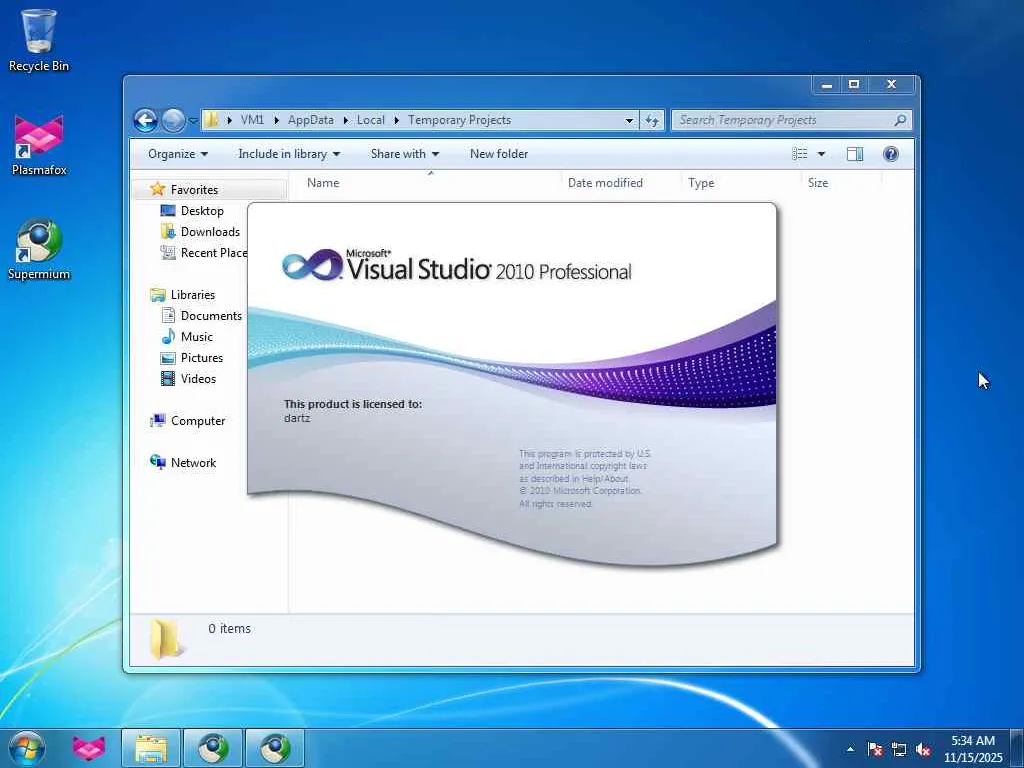
Task: Open Recent Places under Favorites
Action: click(x=203, y=253)
